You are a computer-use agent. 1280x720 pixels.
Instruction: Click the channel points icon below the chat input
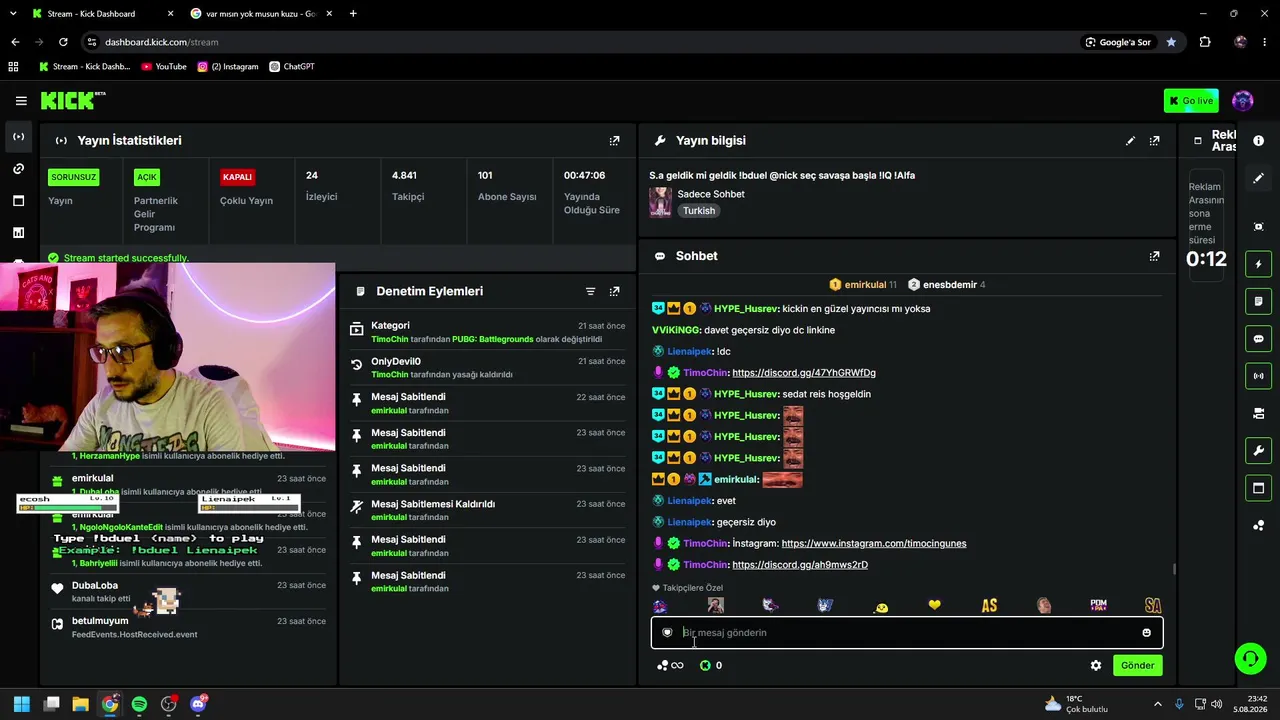(x=670, y=666)
